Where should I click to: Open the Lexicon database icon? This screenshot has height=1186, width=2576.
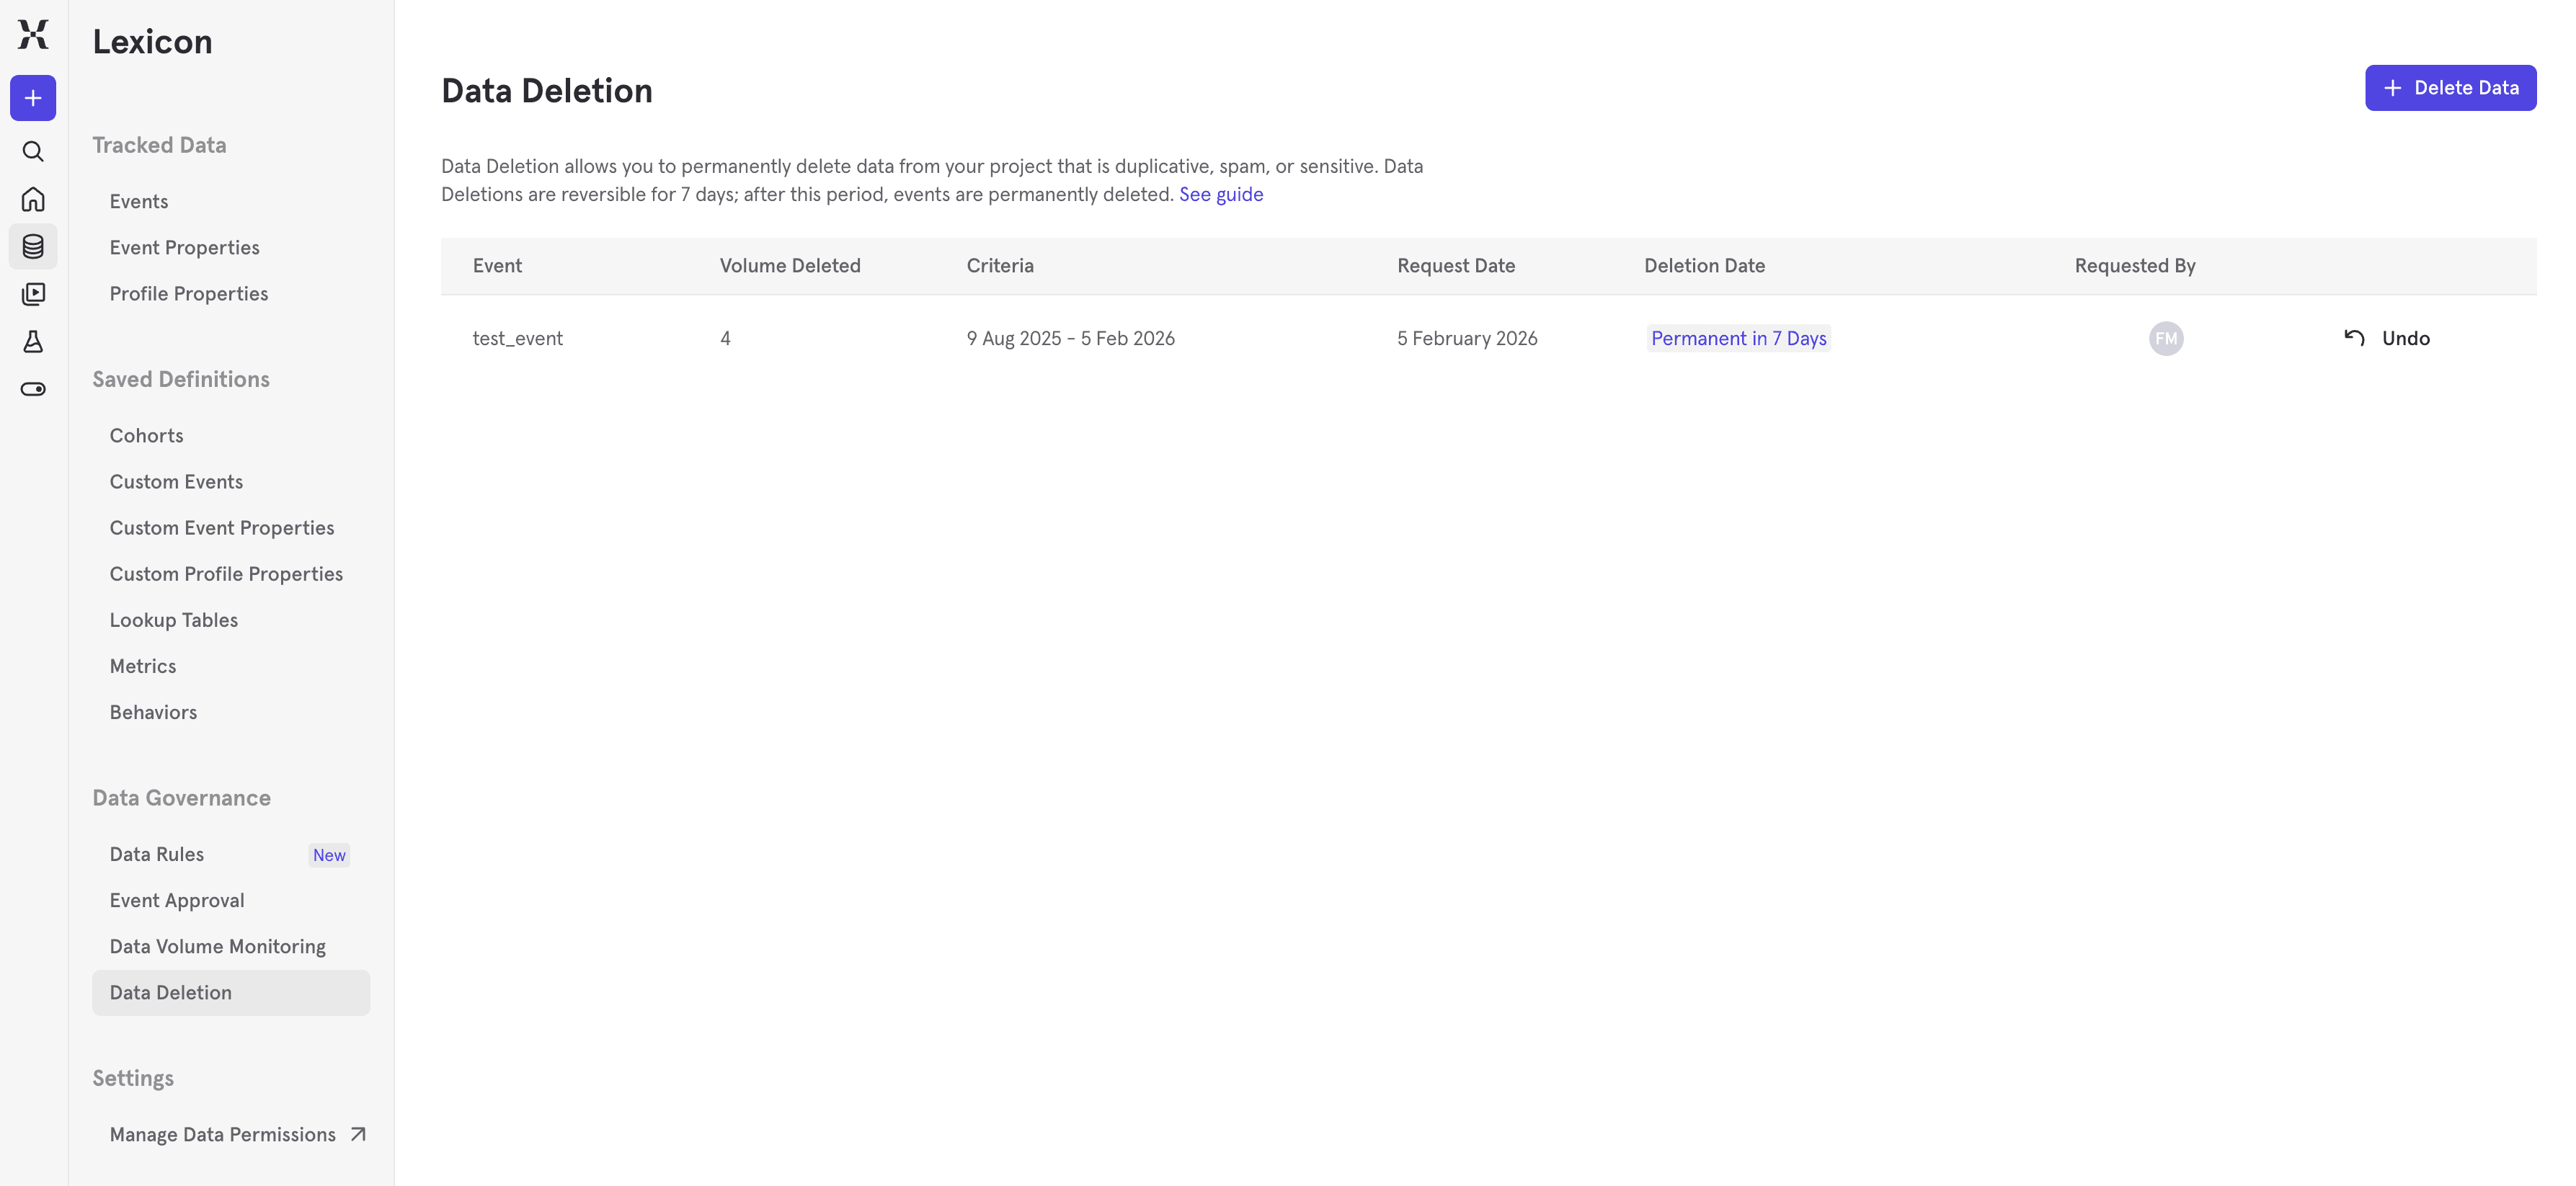[33, 246]
